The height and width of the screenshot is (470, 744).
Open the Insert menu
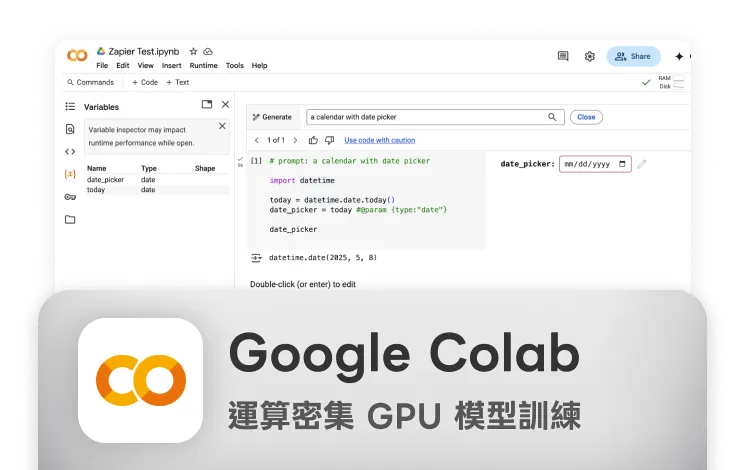coord(171,65)
